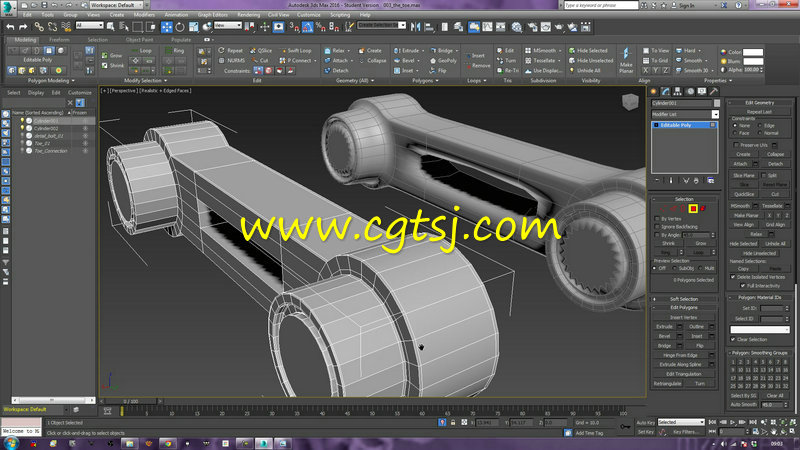Open the Graph Editors menu

(212, 15)
